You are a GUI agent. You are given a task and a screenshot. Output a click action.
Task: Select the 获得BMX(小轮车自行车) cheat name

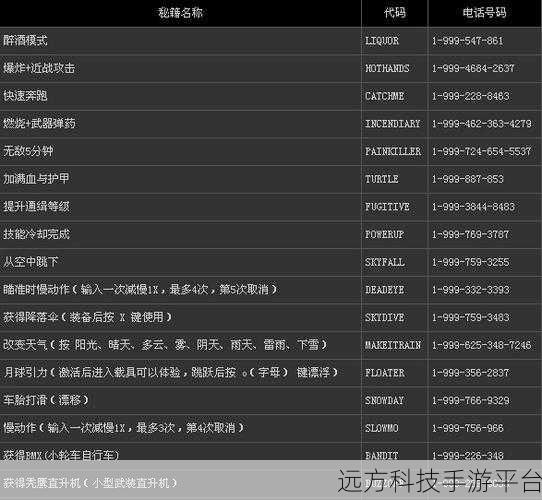(x=61, y=455)
